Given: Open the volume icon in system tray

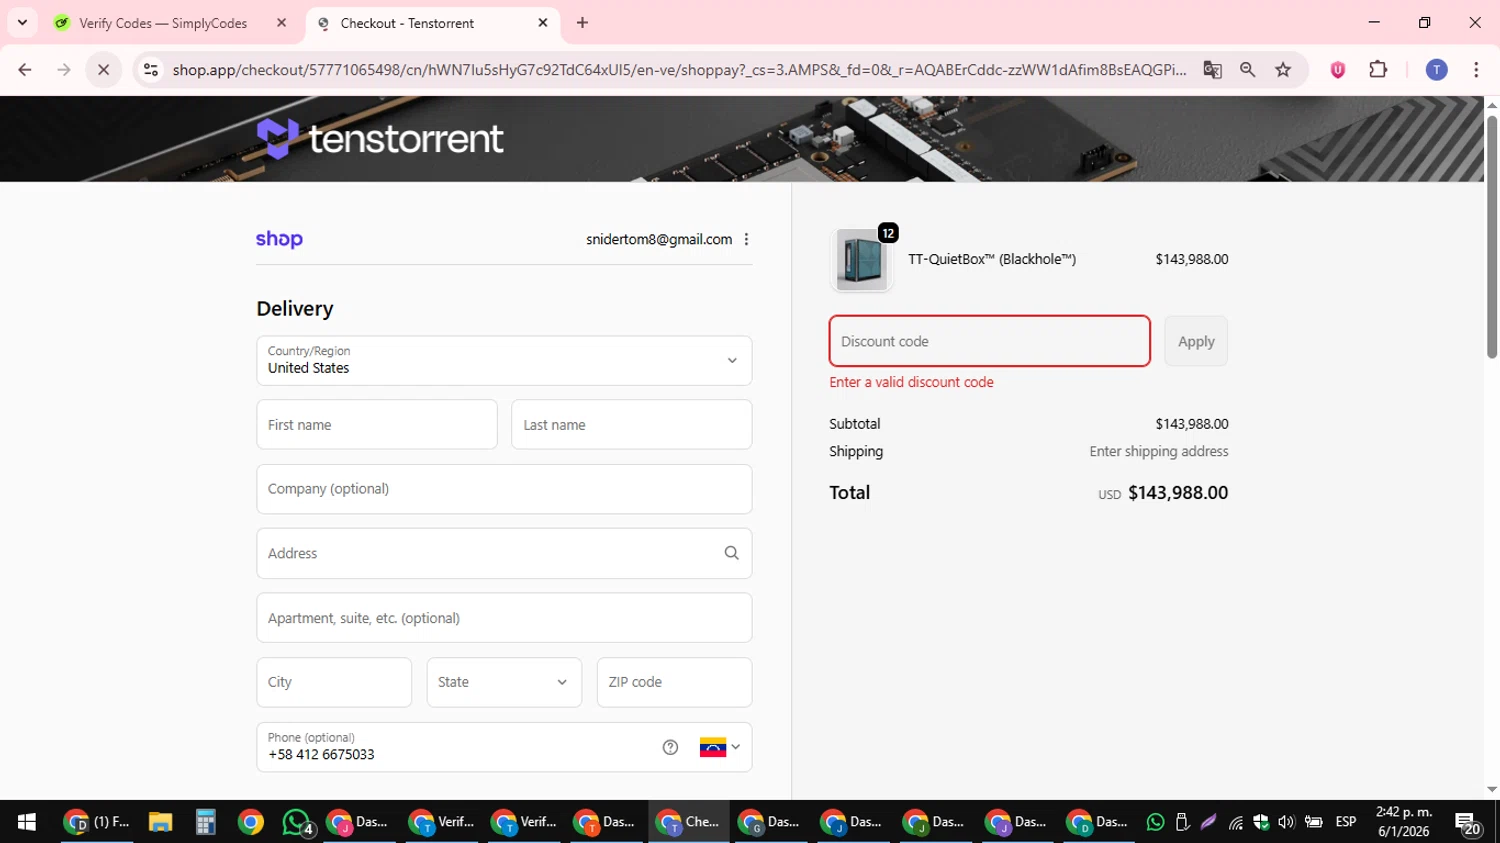Looking at the screenshot, I should 1286,822.
